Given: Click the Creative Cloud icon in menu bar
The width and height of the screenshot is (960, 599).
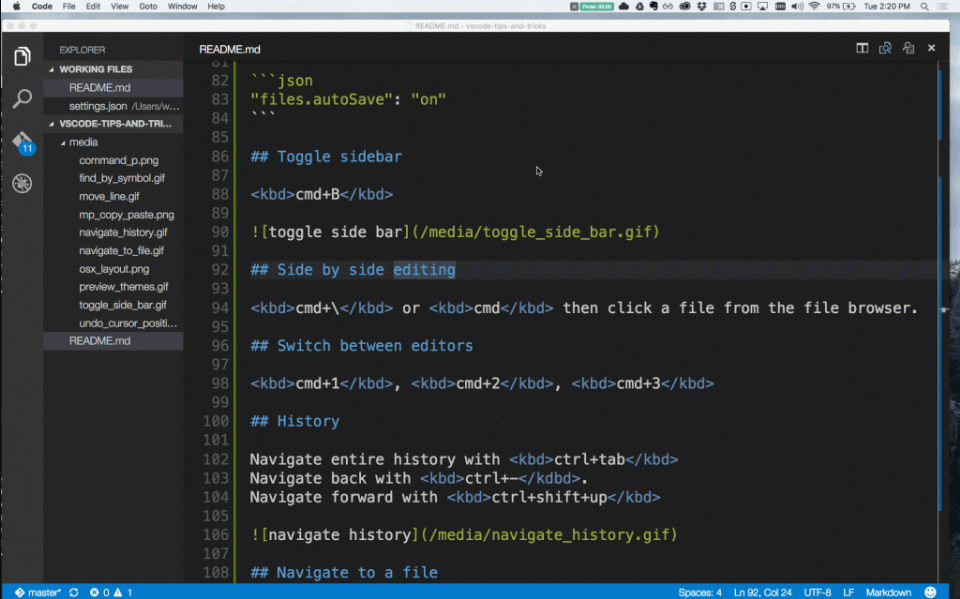Looking at the screenshot, I should [684, 6].
